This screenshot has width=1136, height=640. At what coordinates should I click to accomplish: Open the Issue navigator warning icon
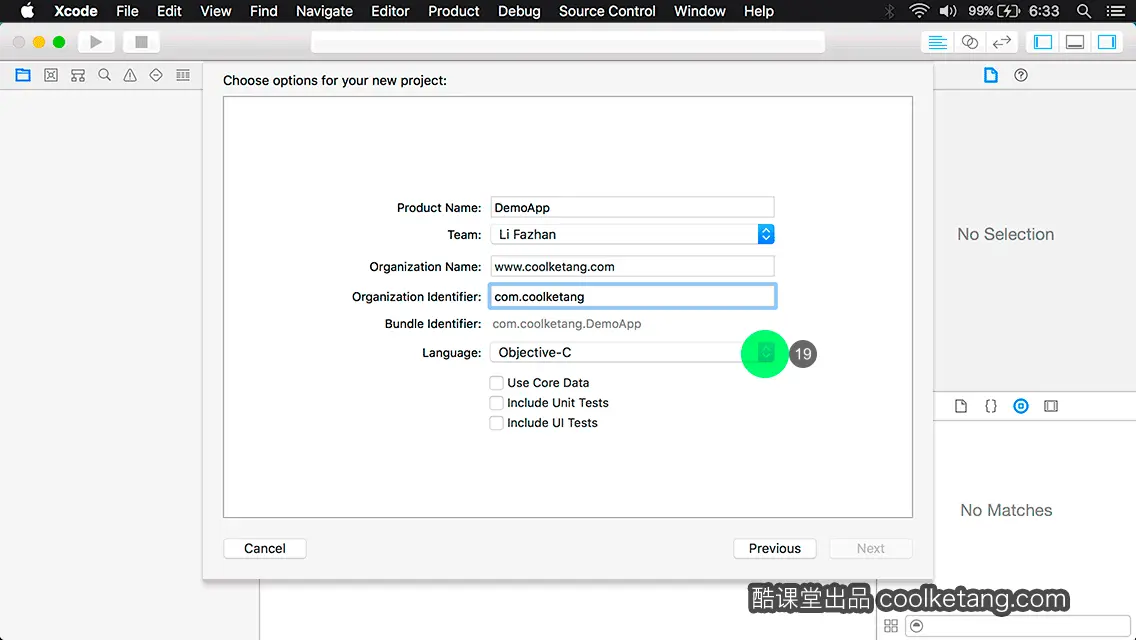[130, 75]
